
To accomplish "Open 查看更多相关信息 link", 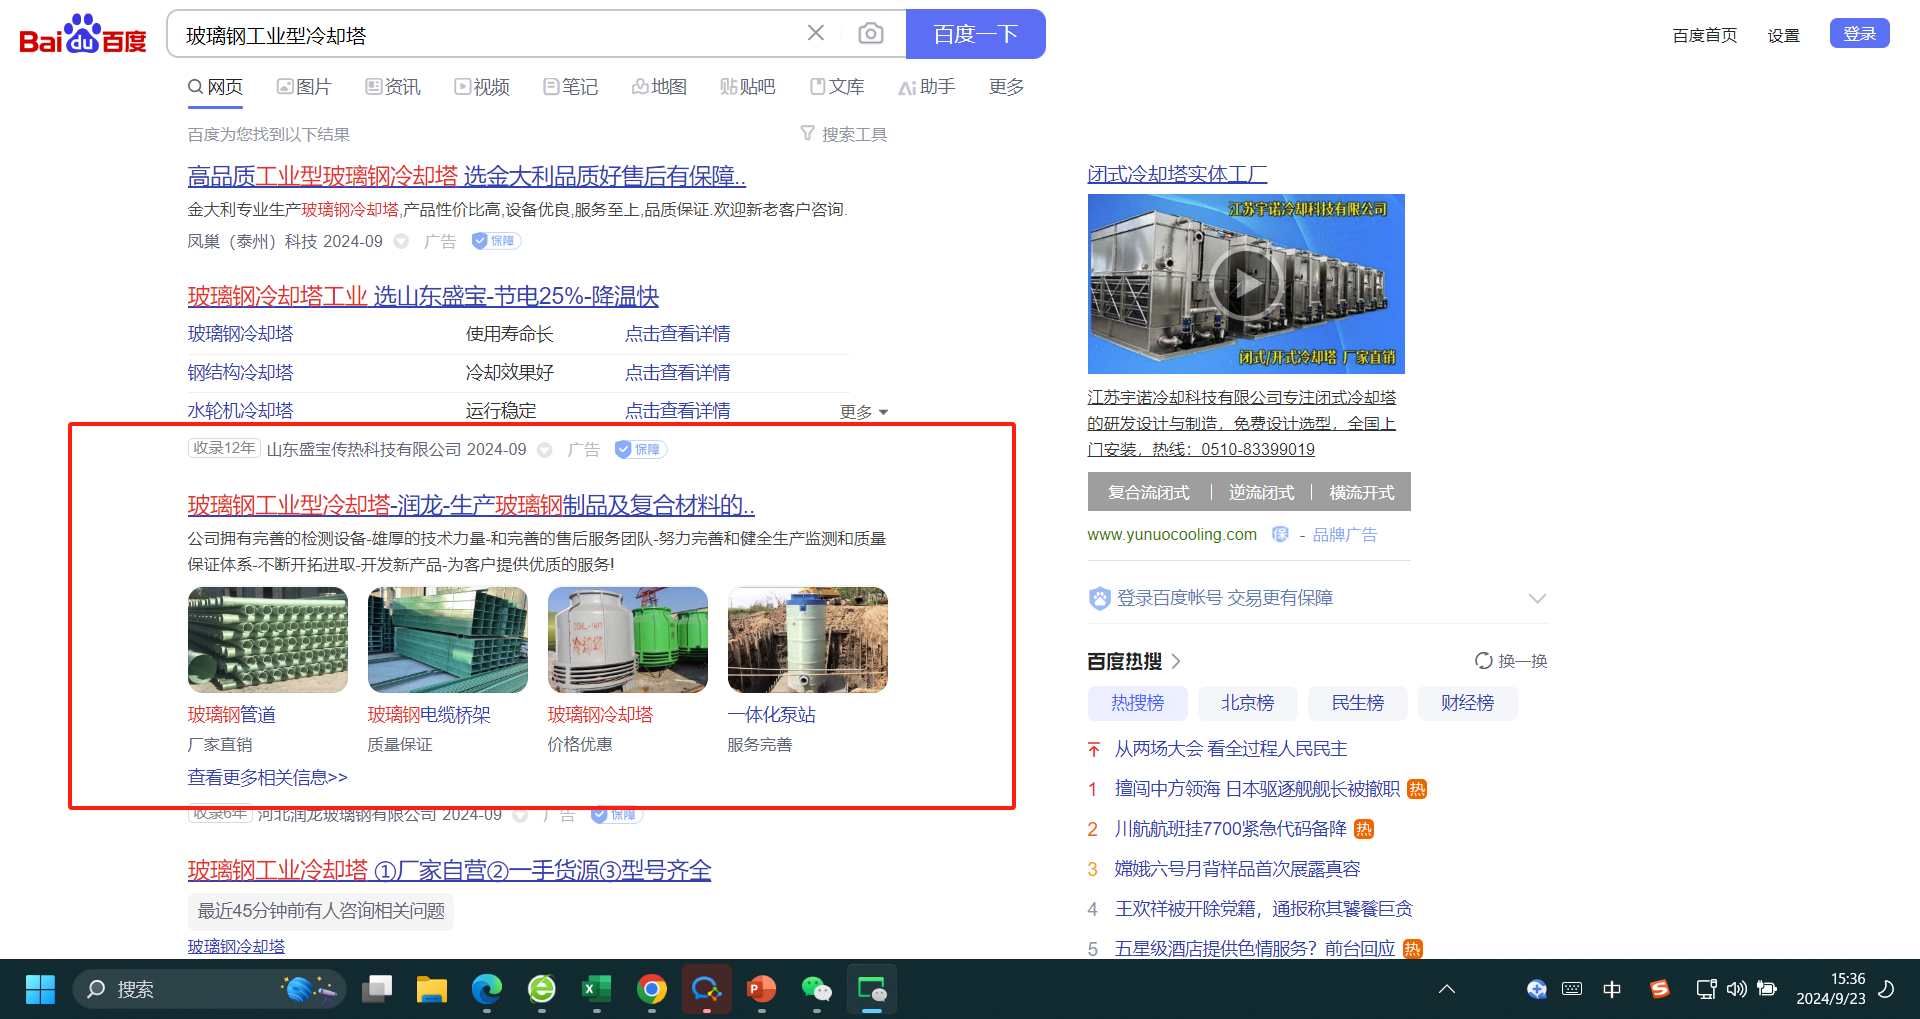I will coord(267,777).
